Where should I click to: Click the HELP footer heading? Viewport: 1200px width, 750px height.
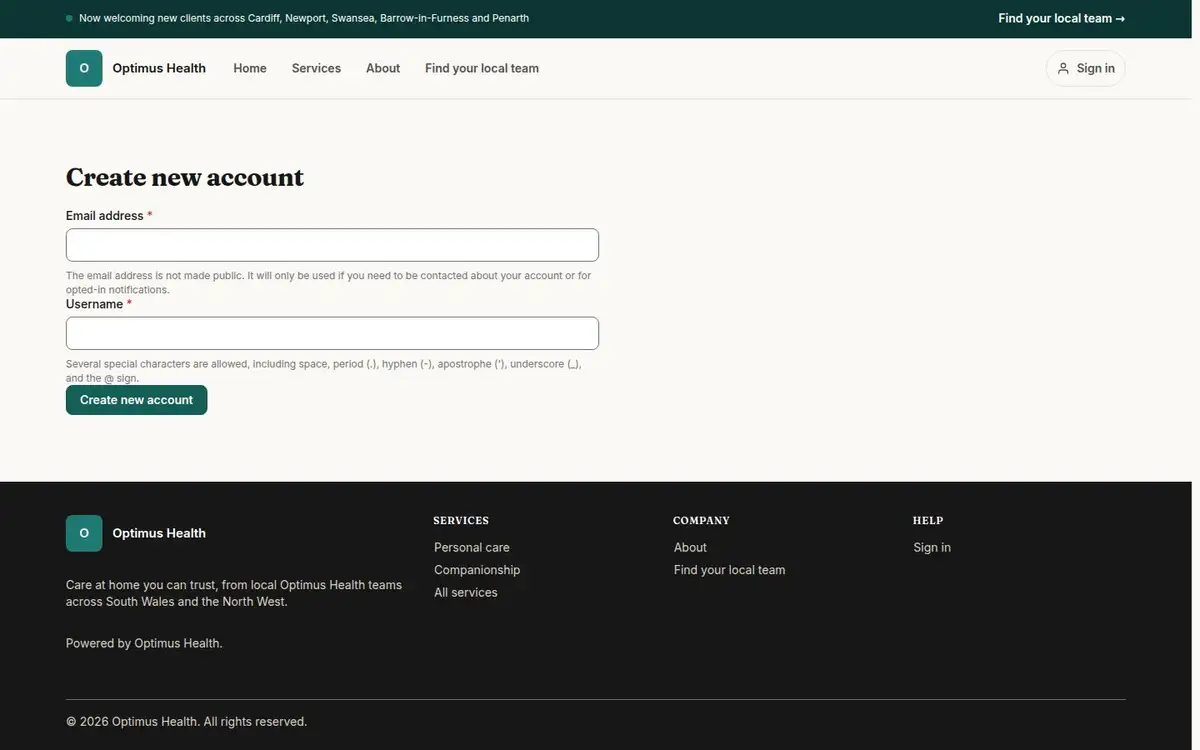click(x=928, y=520)
